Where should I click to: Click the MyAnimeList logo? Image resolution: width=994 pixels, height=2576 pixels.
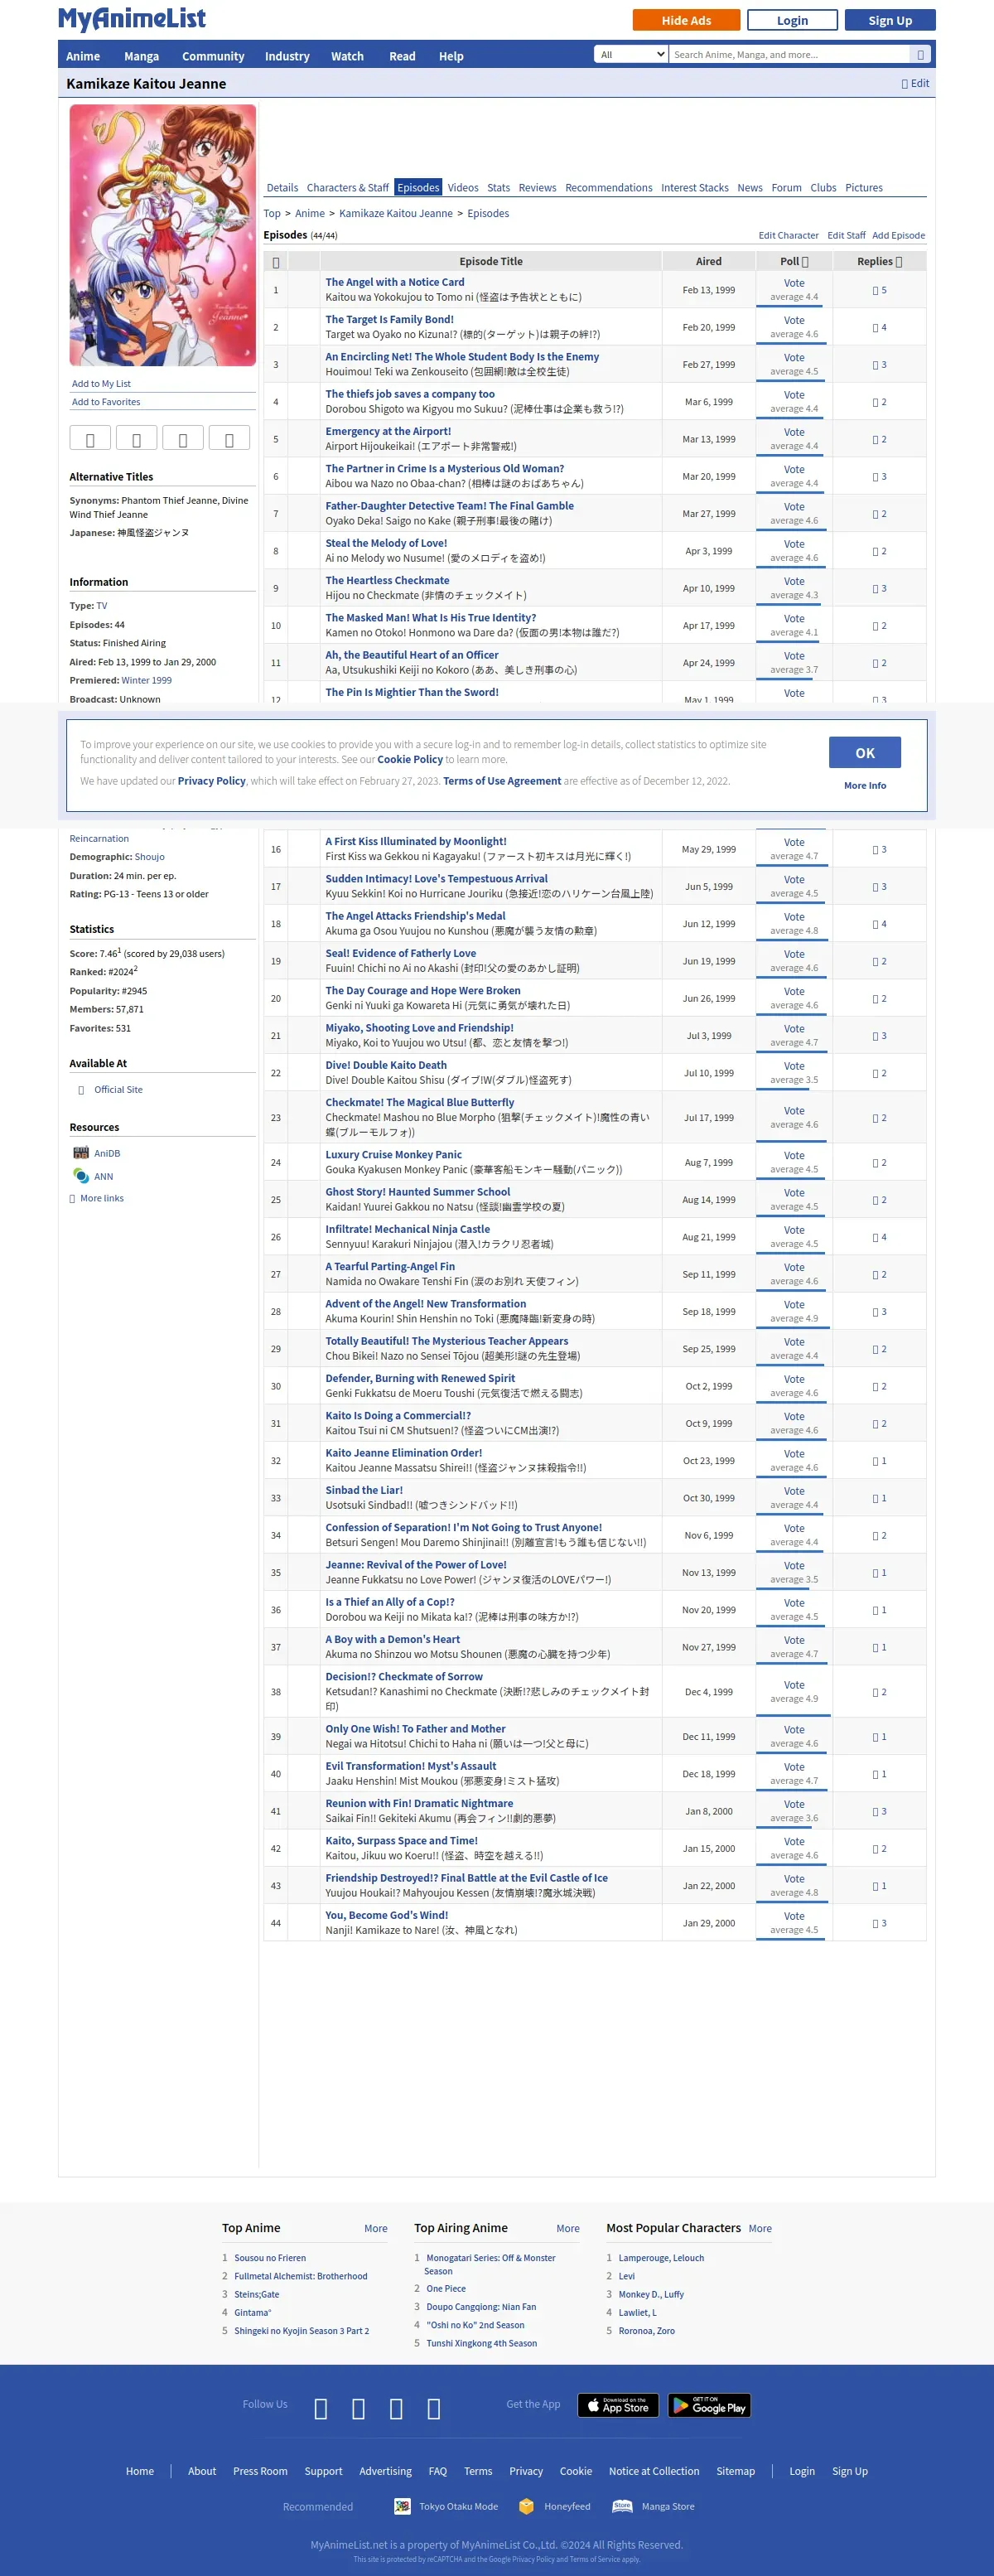[x=132, y=19]
